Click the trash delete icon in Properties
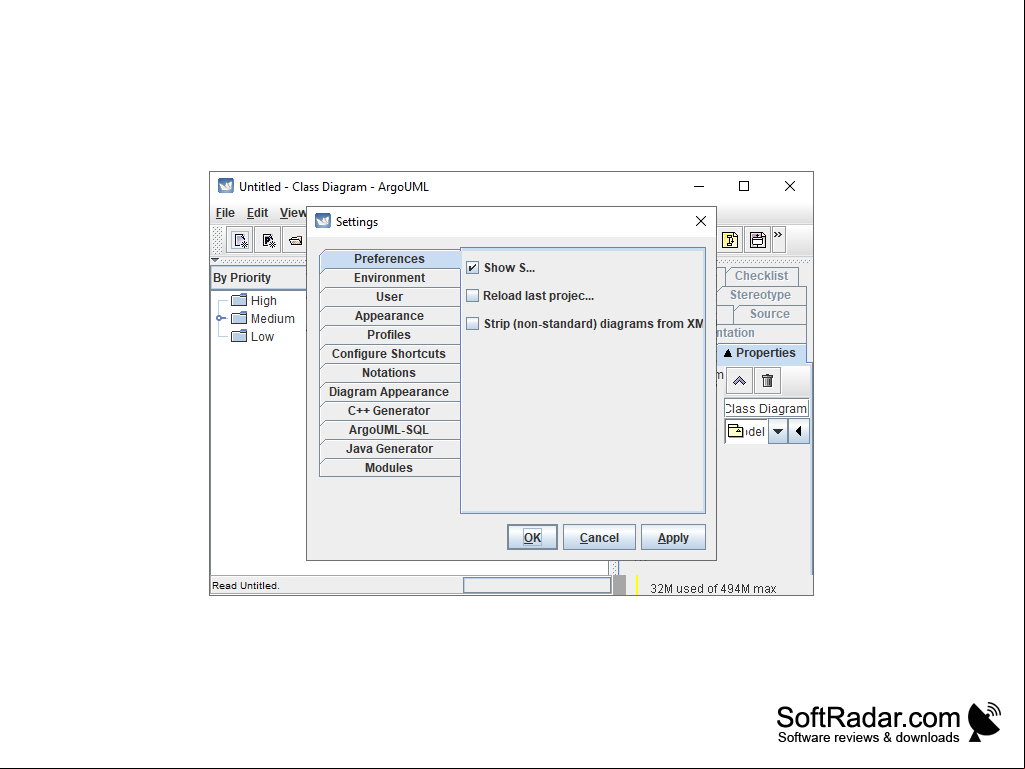This screenshot has width=1025, height=769. (767, 381)
